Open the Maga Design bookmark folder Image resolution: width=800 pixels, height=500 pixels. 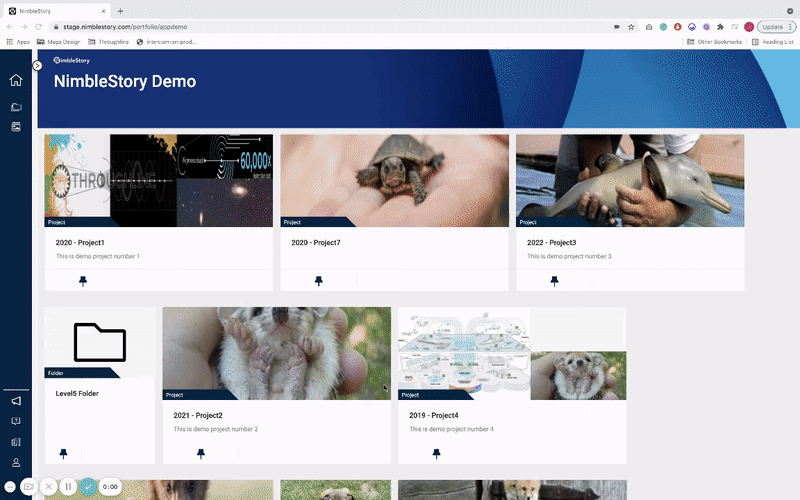pos(60,42)
